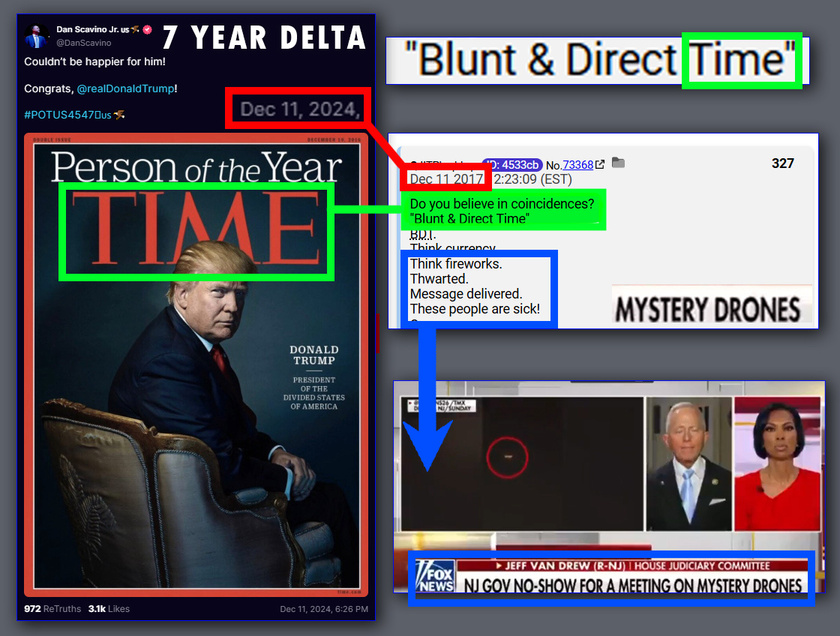This screenshot has width=840, height=636.
Task: Click the "Think fireworks." line
Action: 456,264
